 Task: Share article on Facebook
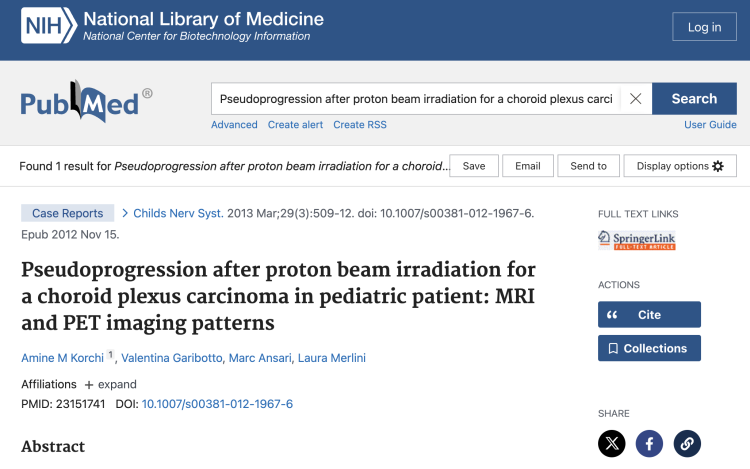[x=649, y=443]
